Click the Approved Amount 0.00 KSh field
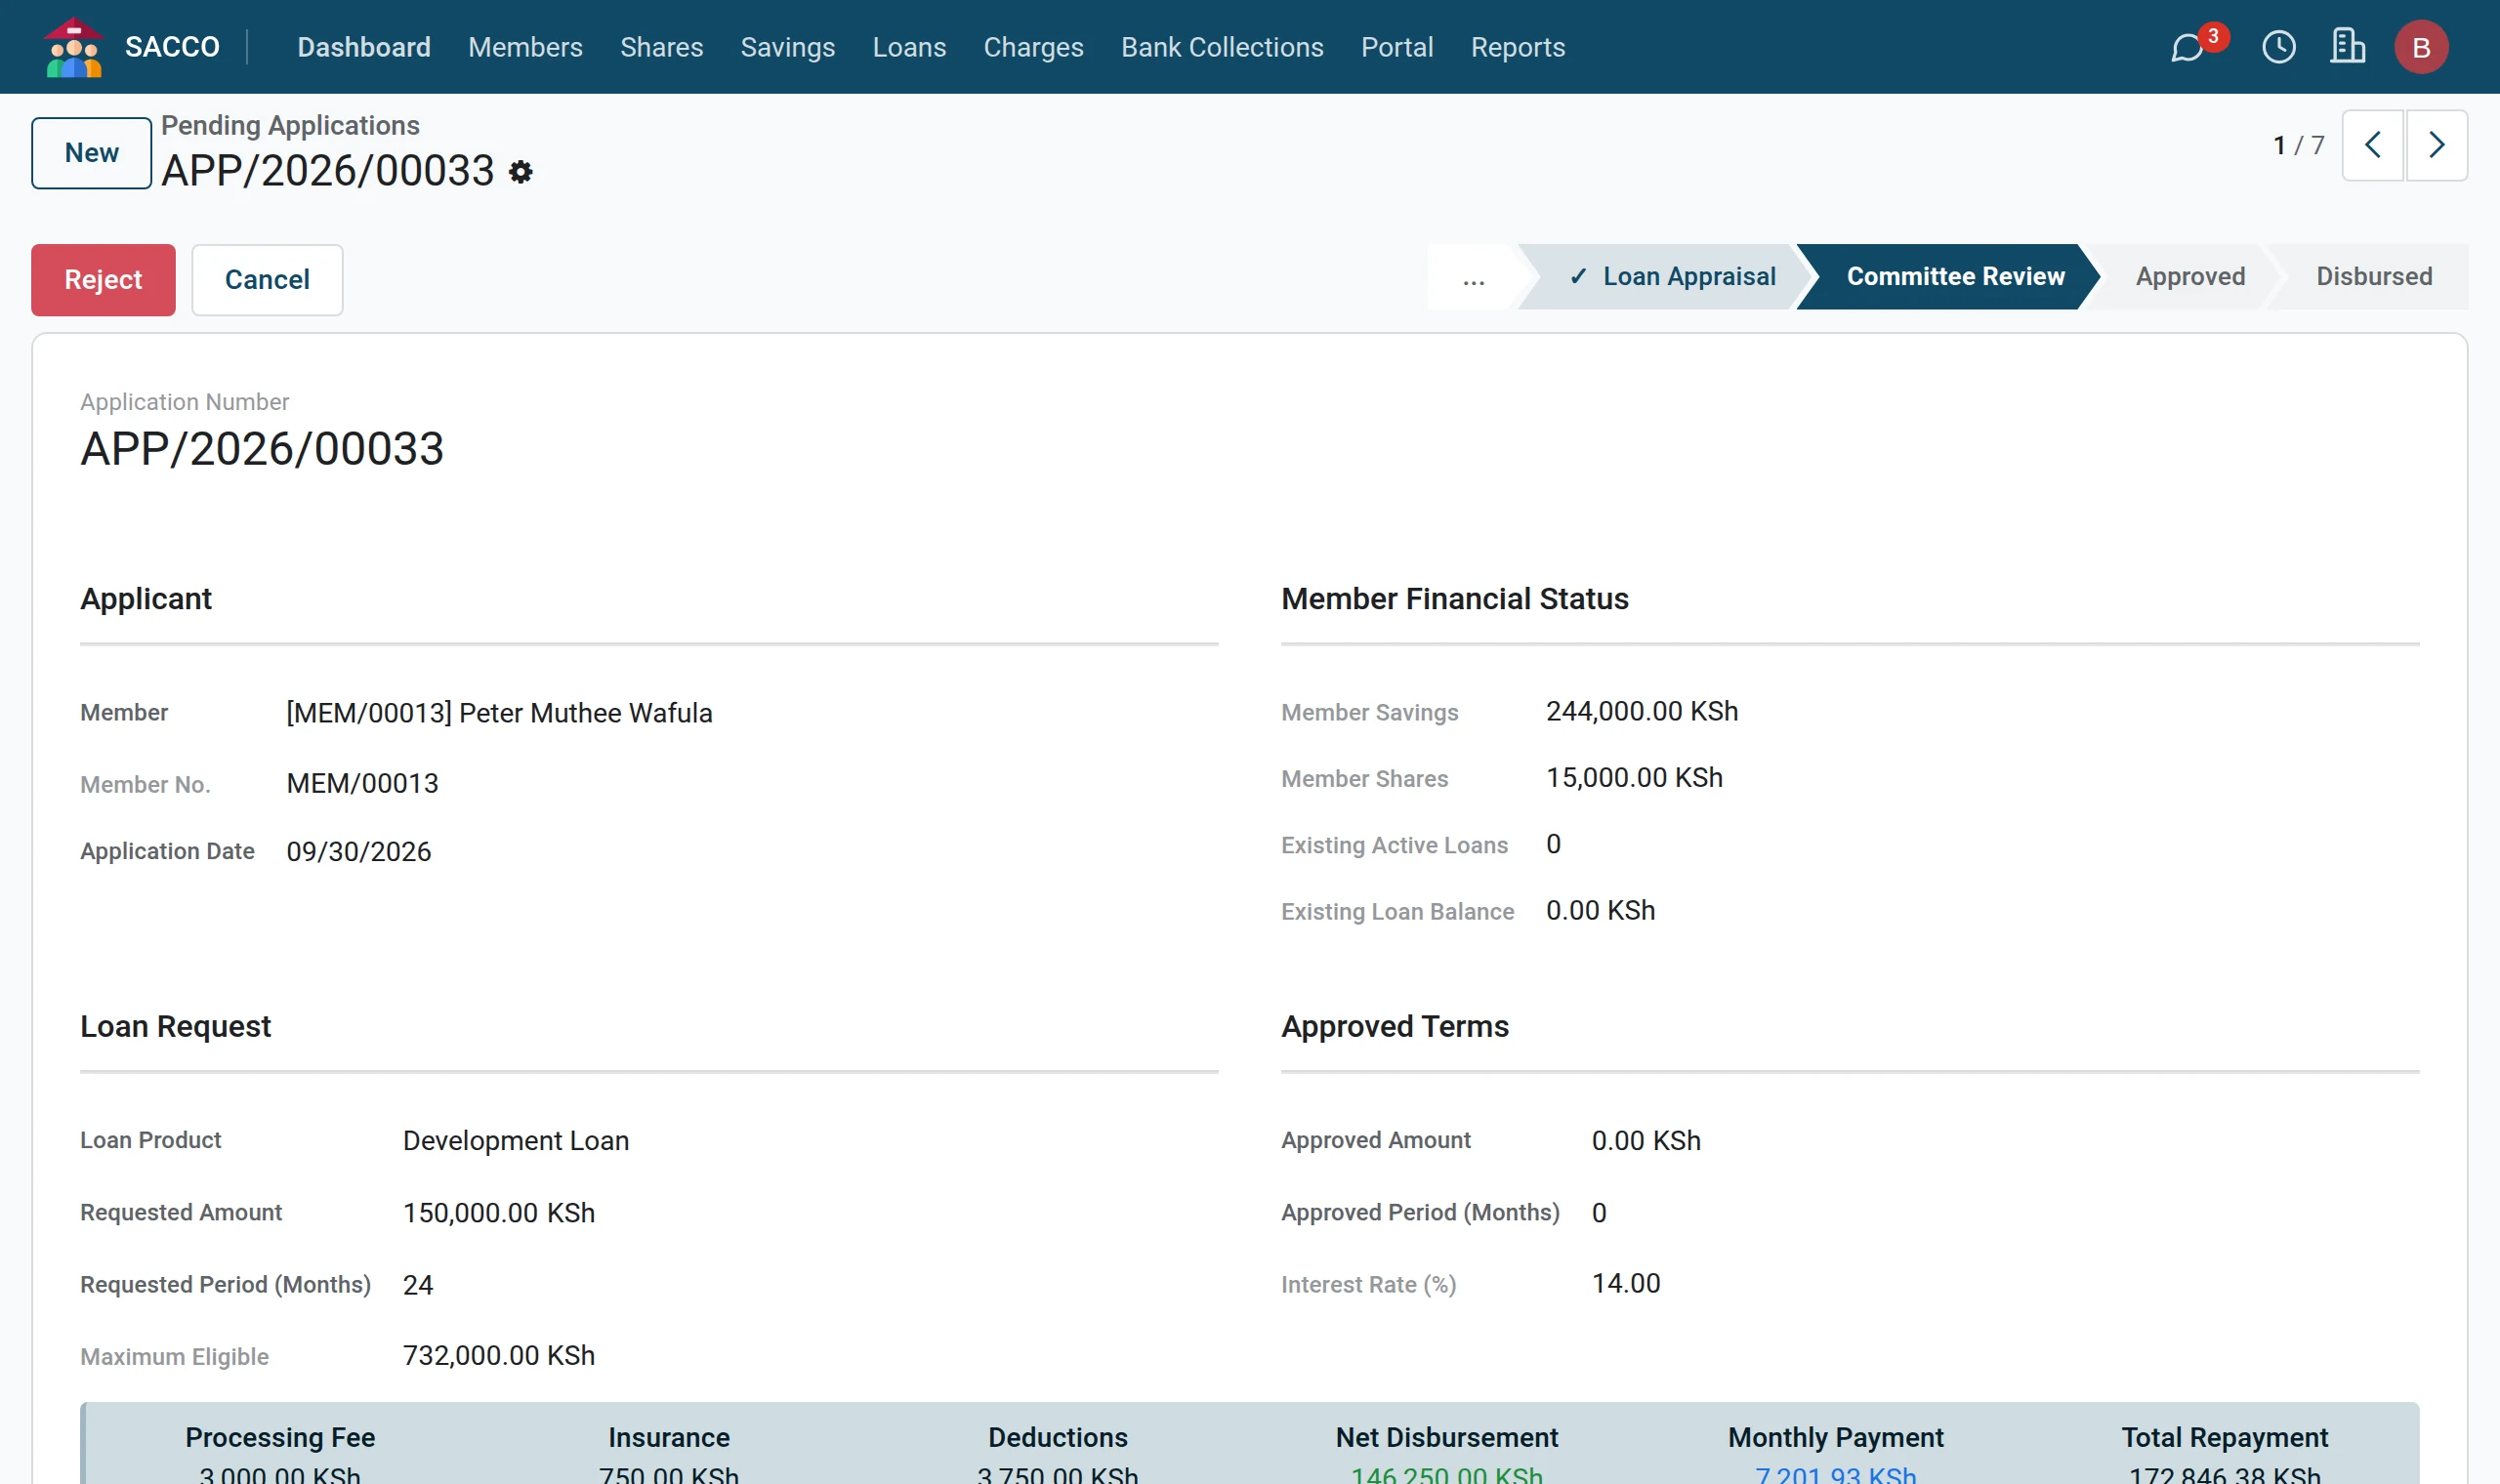 pos(1646,1141)
